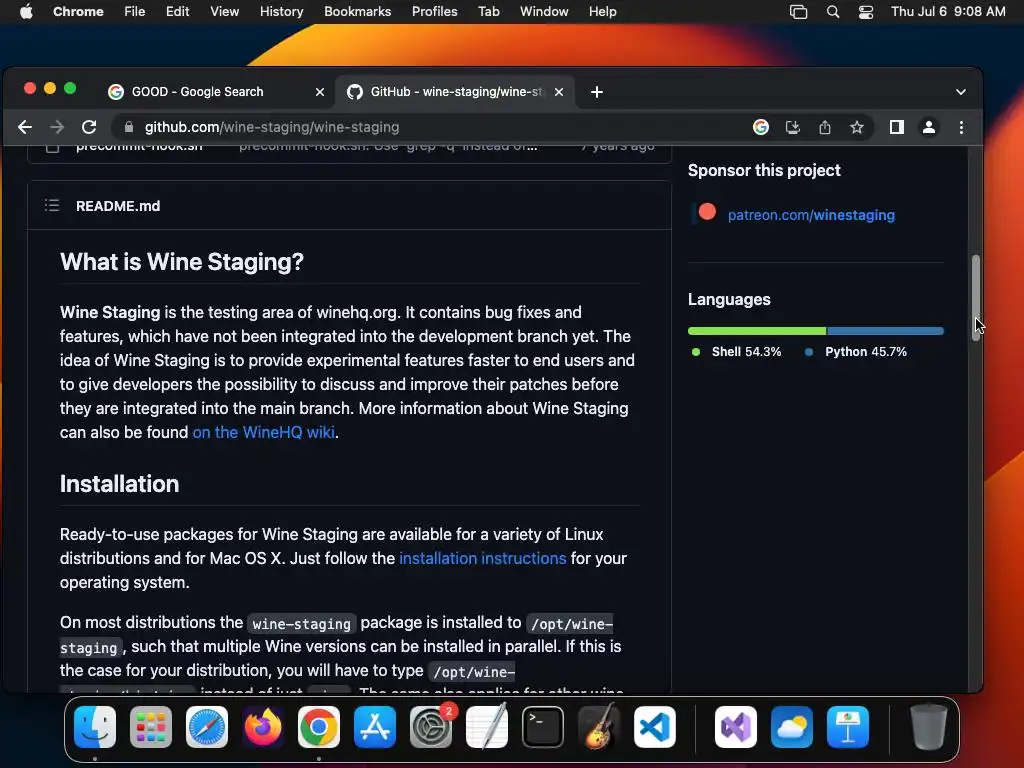The width and height of the screenshot is (1024, 768).
Task: Open the Profiles menu
Action: click(x=434, y=12)
